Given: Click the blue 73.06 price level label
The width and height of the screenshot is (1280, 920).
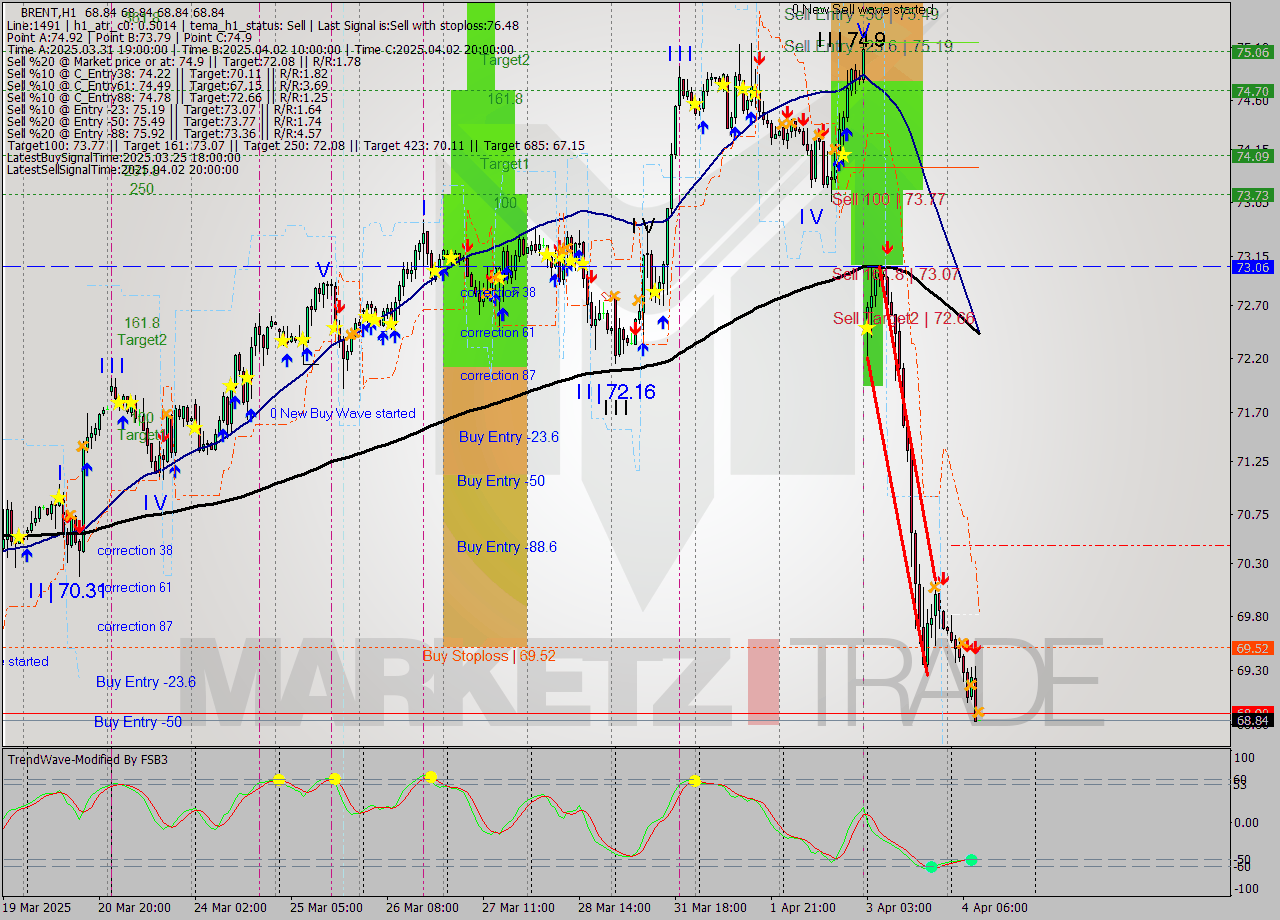Looking at the screenshot, I should (x=1253, y=267).
